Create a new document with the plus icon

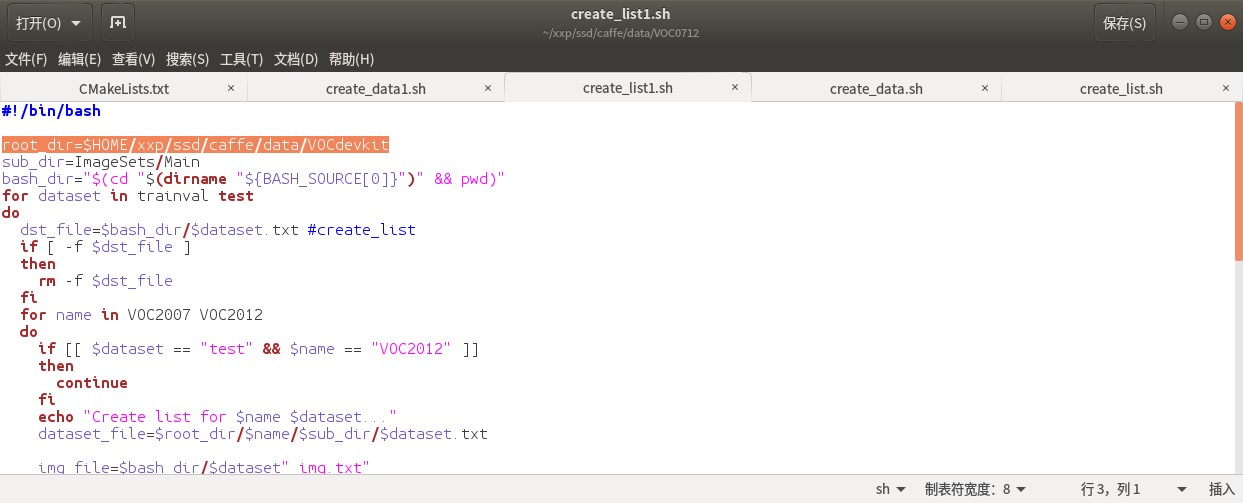click(x=118, y=22)
